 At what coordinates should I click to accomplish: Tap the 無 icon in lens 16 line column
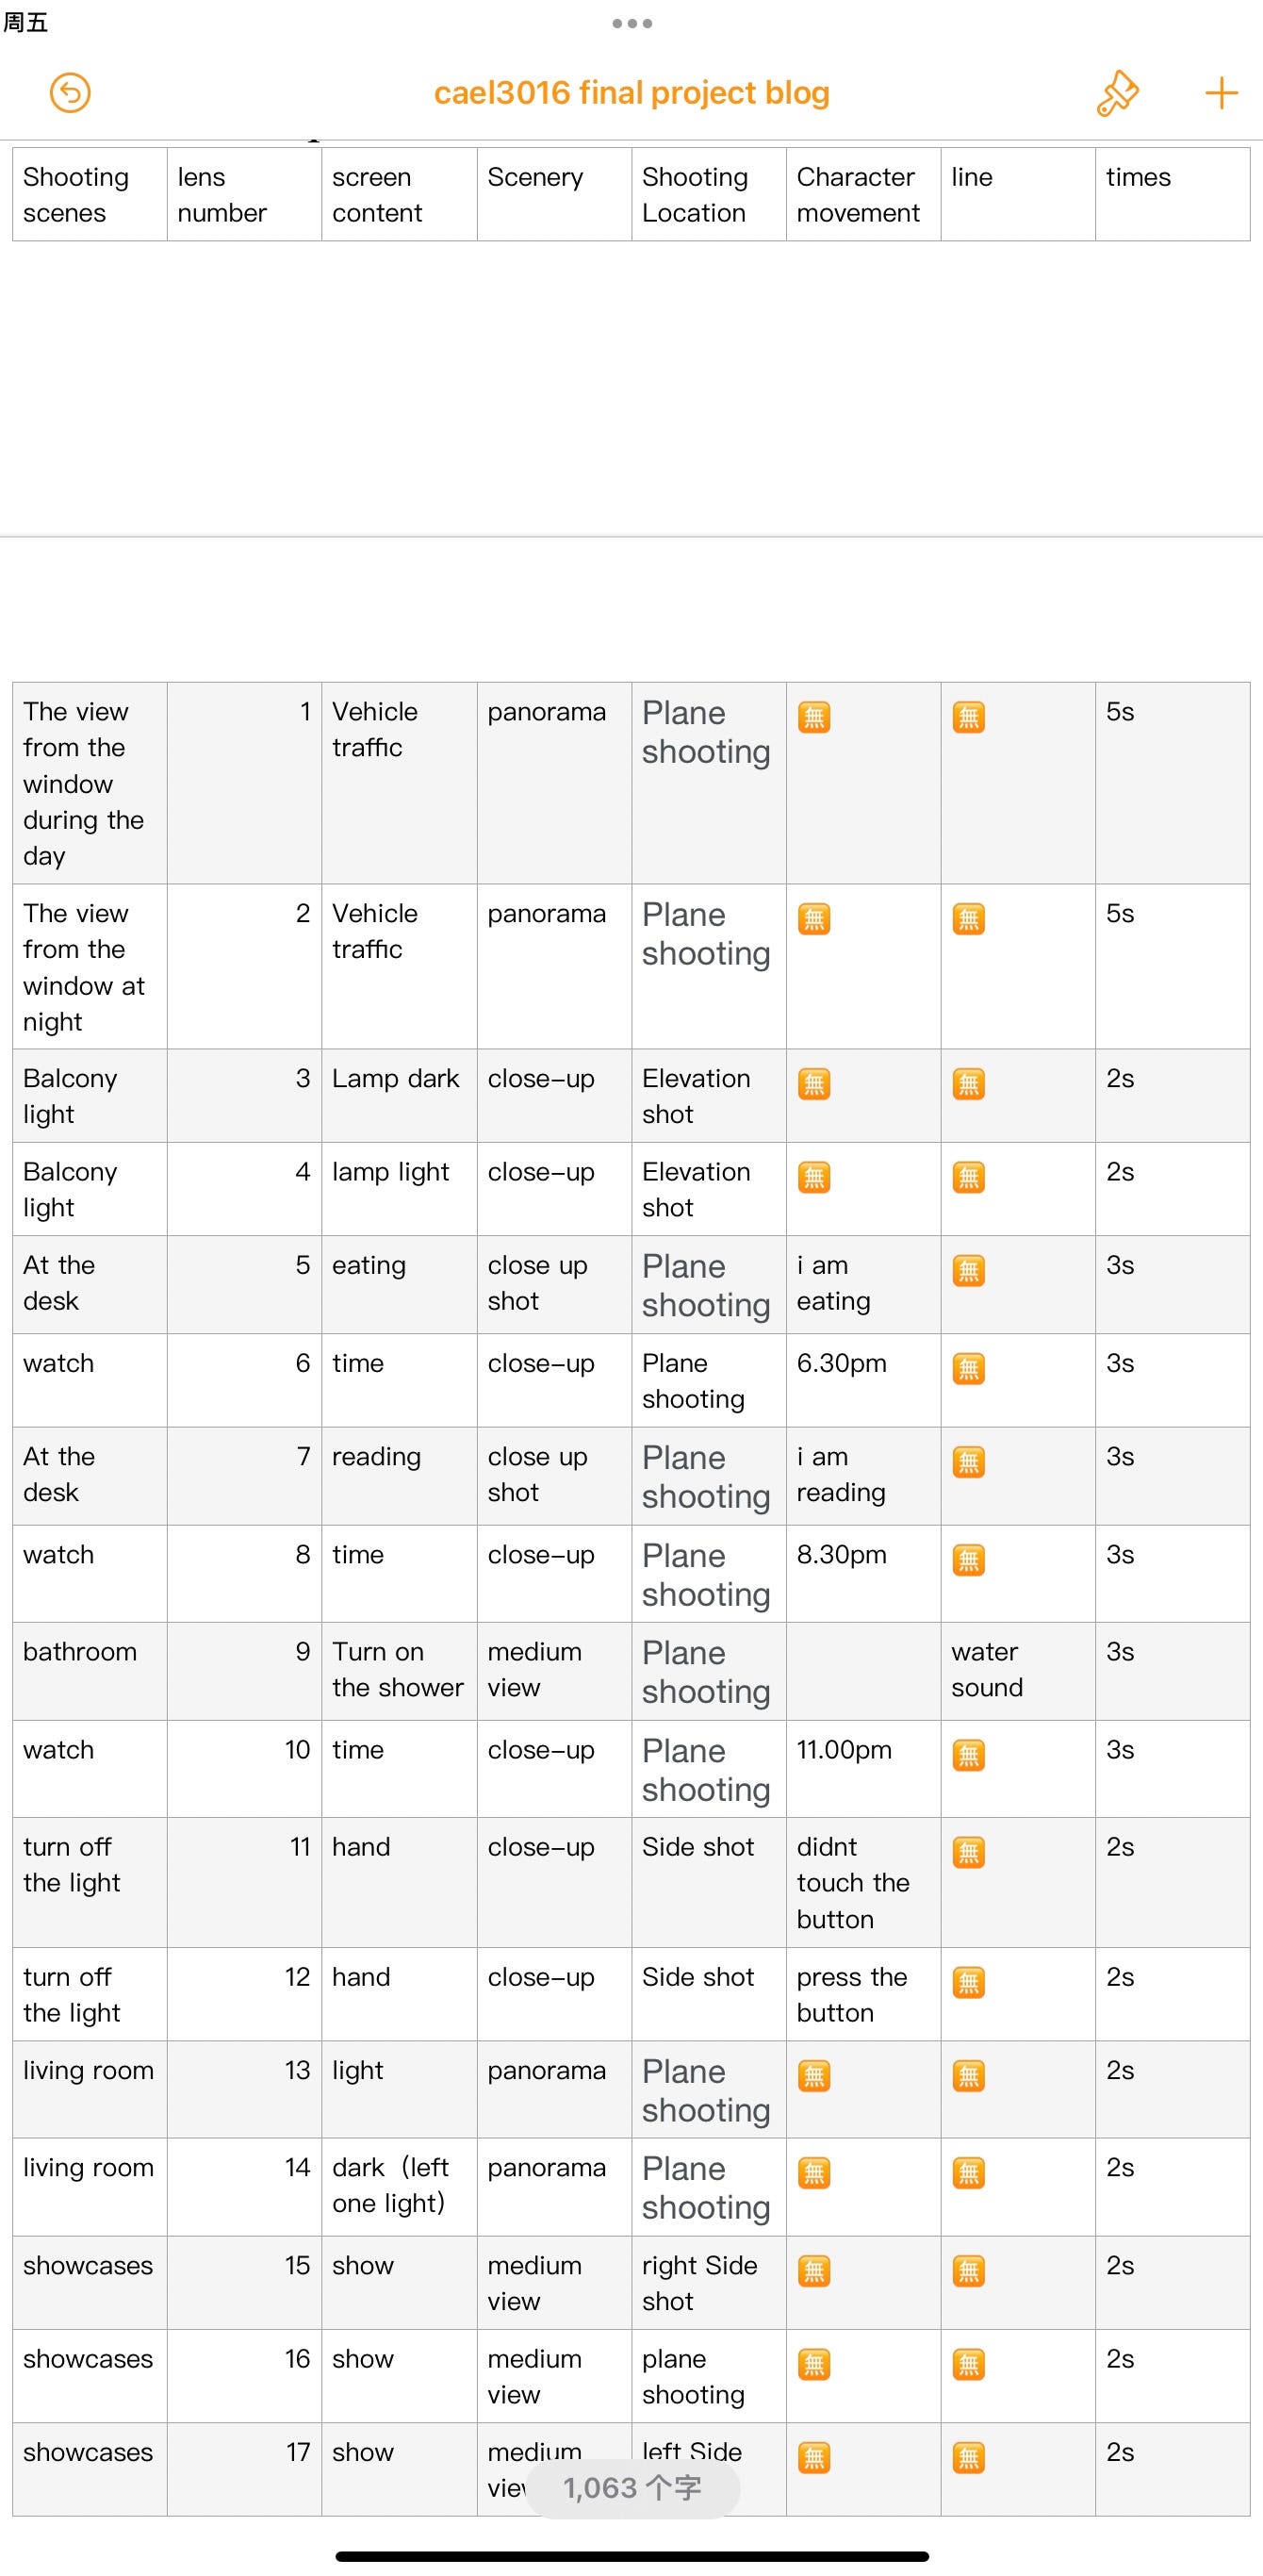coord(968,2364)
